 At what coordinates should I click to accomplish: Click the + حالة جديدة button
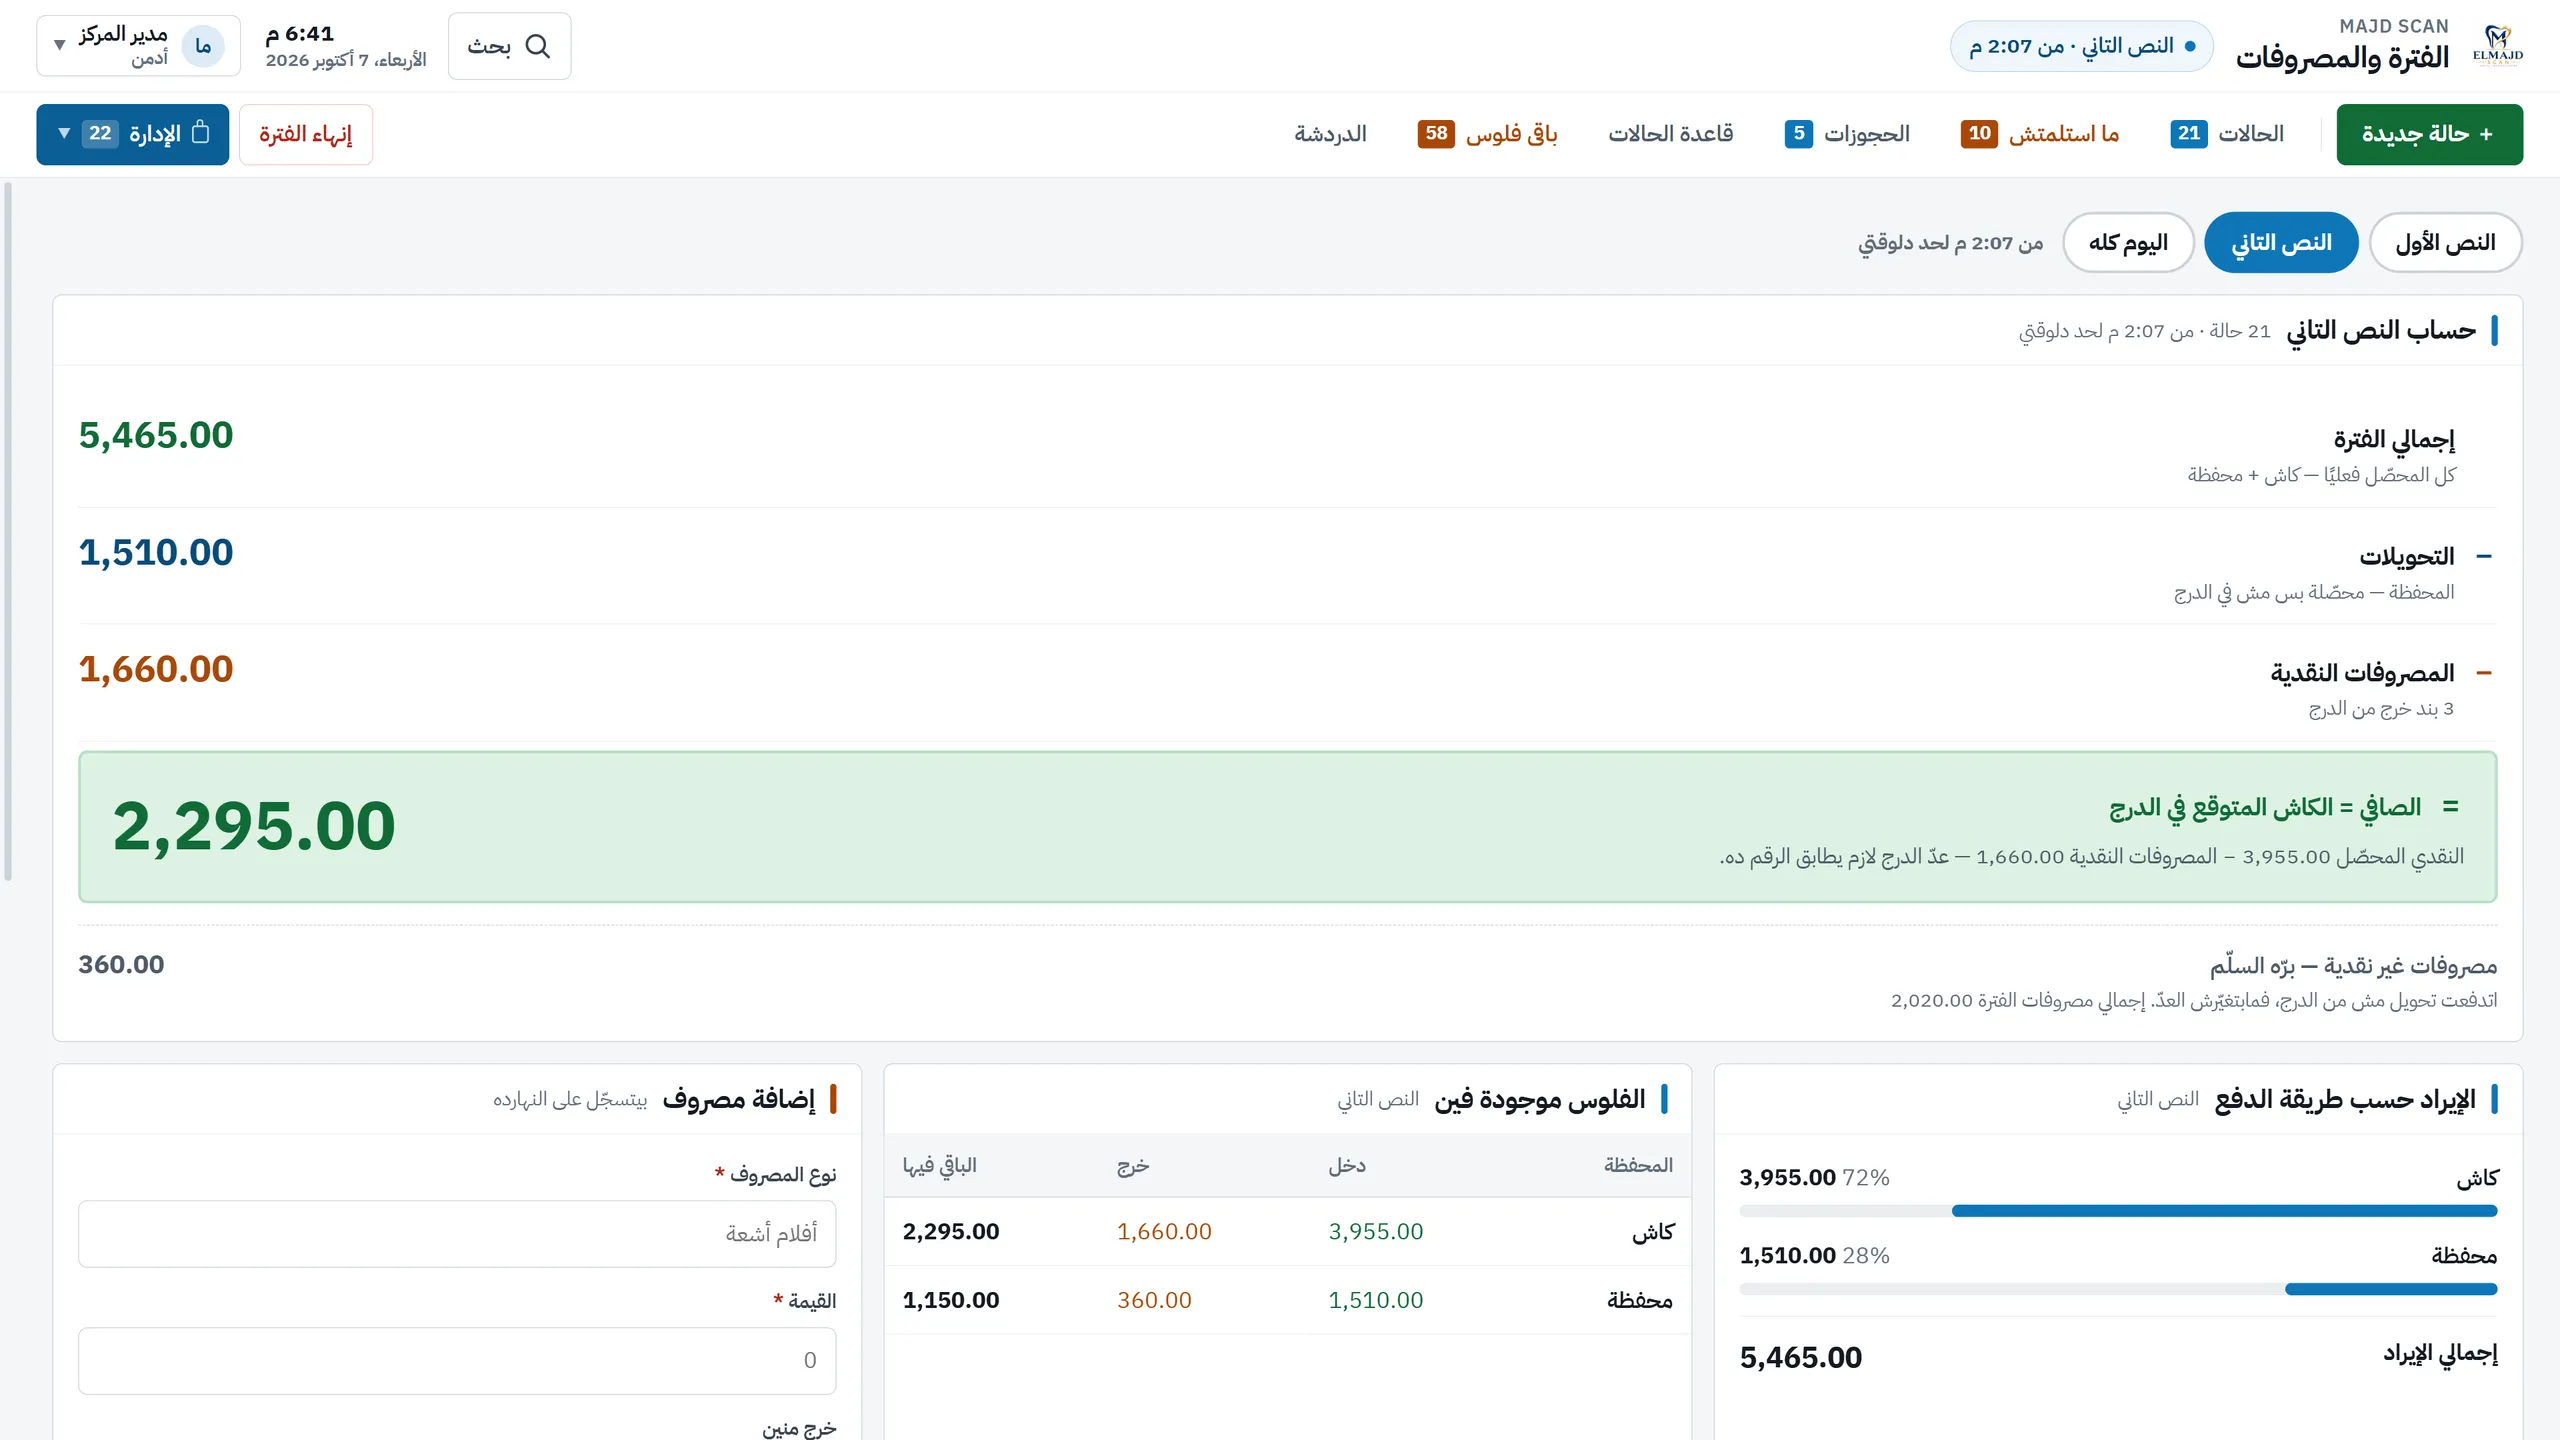coord(2429,134)
